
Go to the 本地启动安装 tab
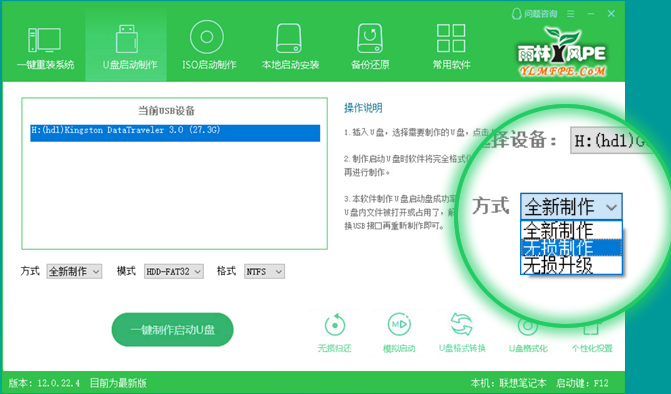pos(290,46)
